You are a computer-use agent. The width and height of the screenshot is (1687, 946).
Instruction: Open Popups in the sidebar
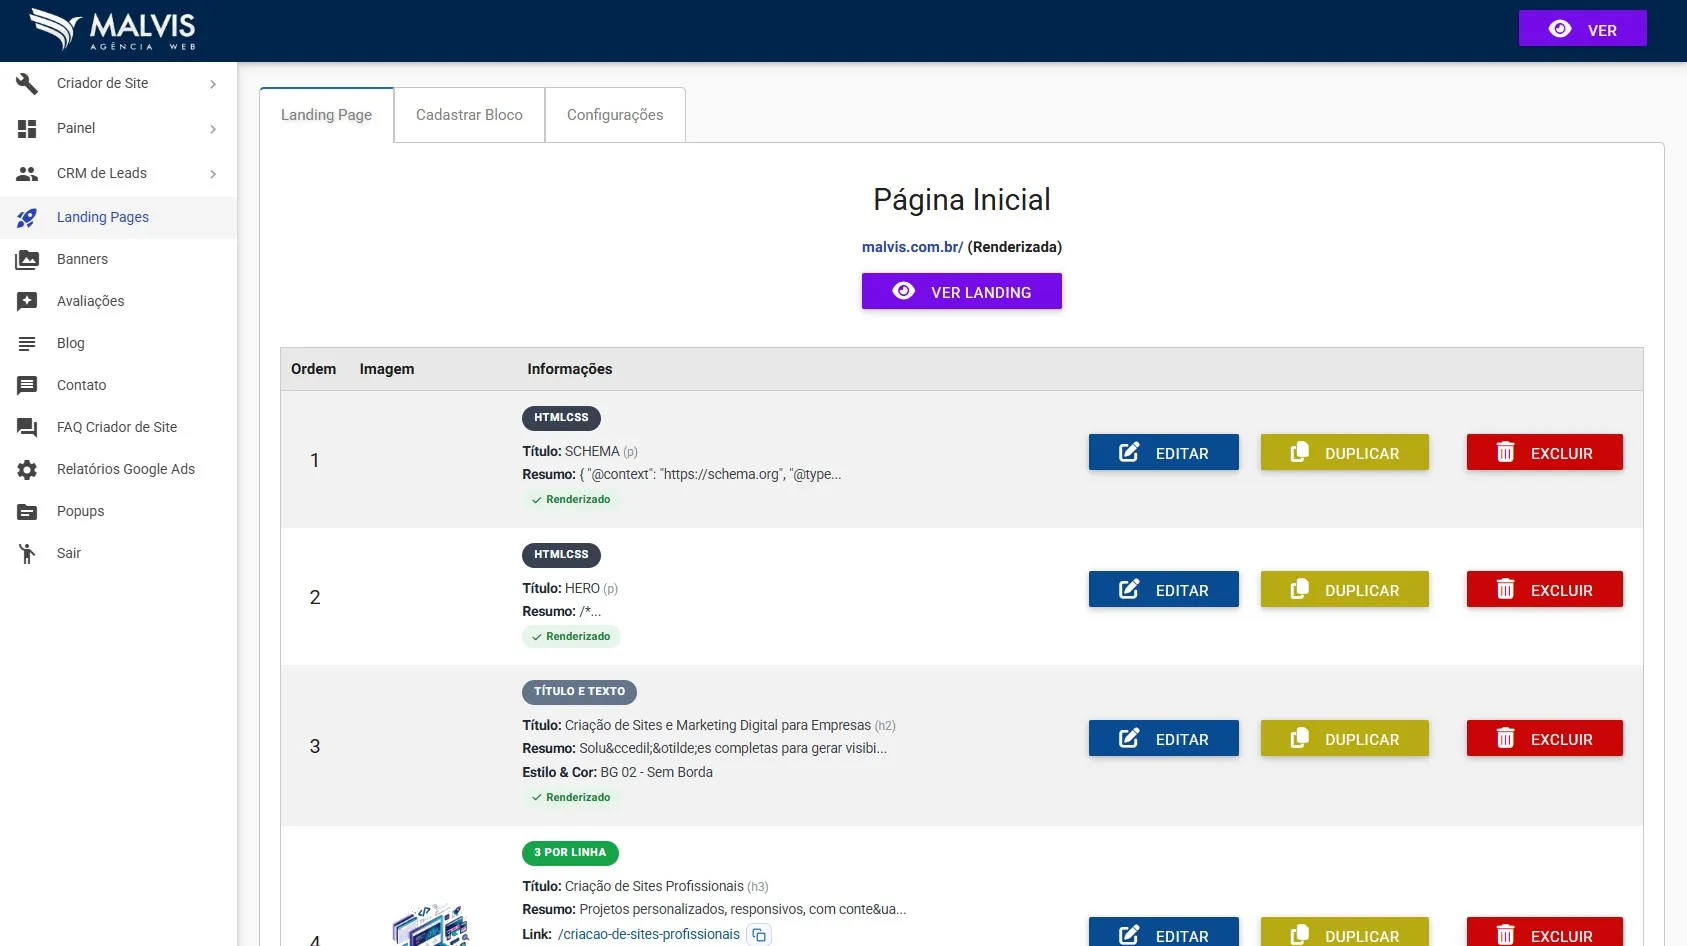[118, 512]
